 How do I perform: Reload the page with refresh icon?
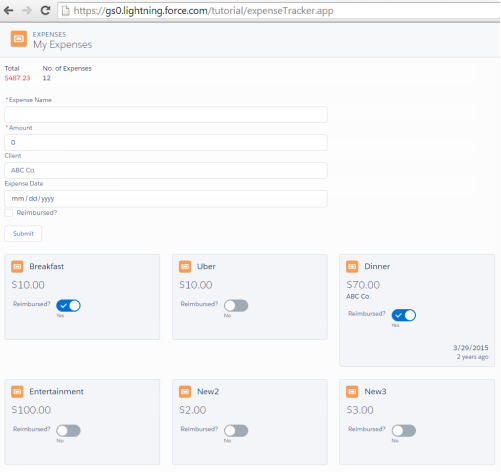point(45,10)
